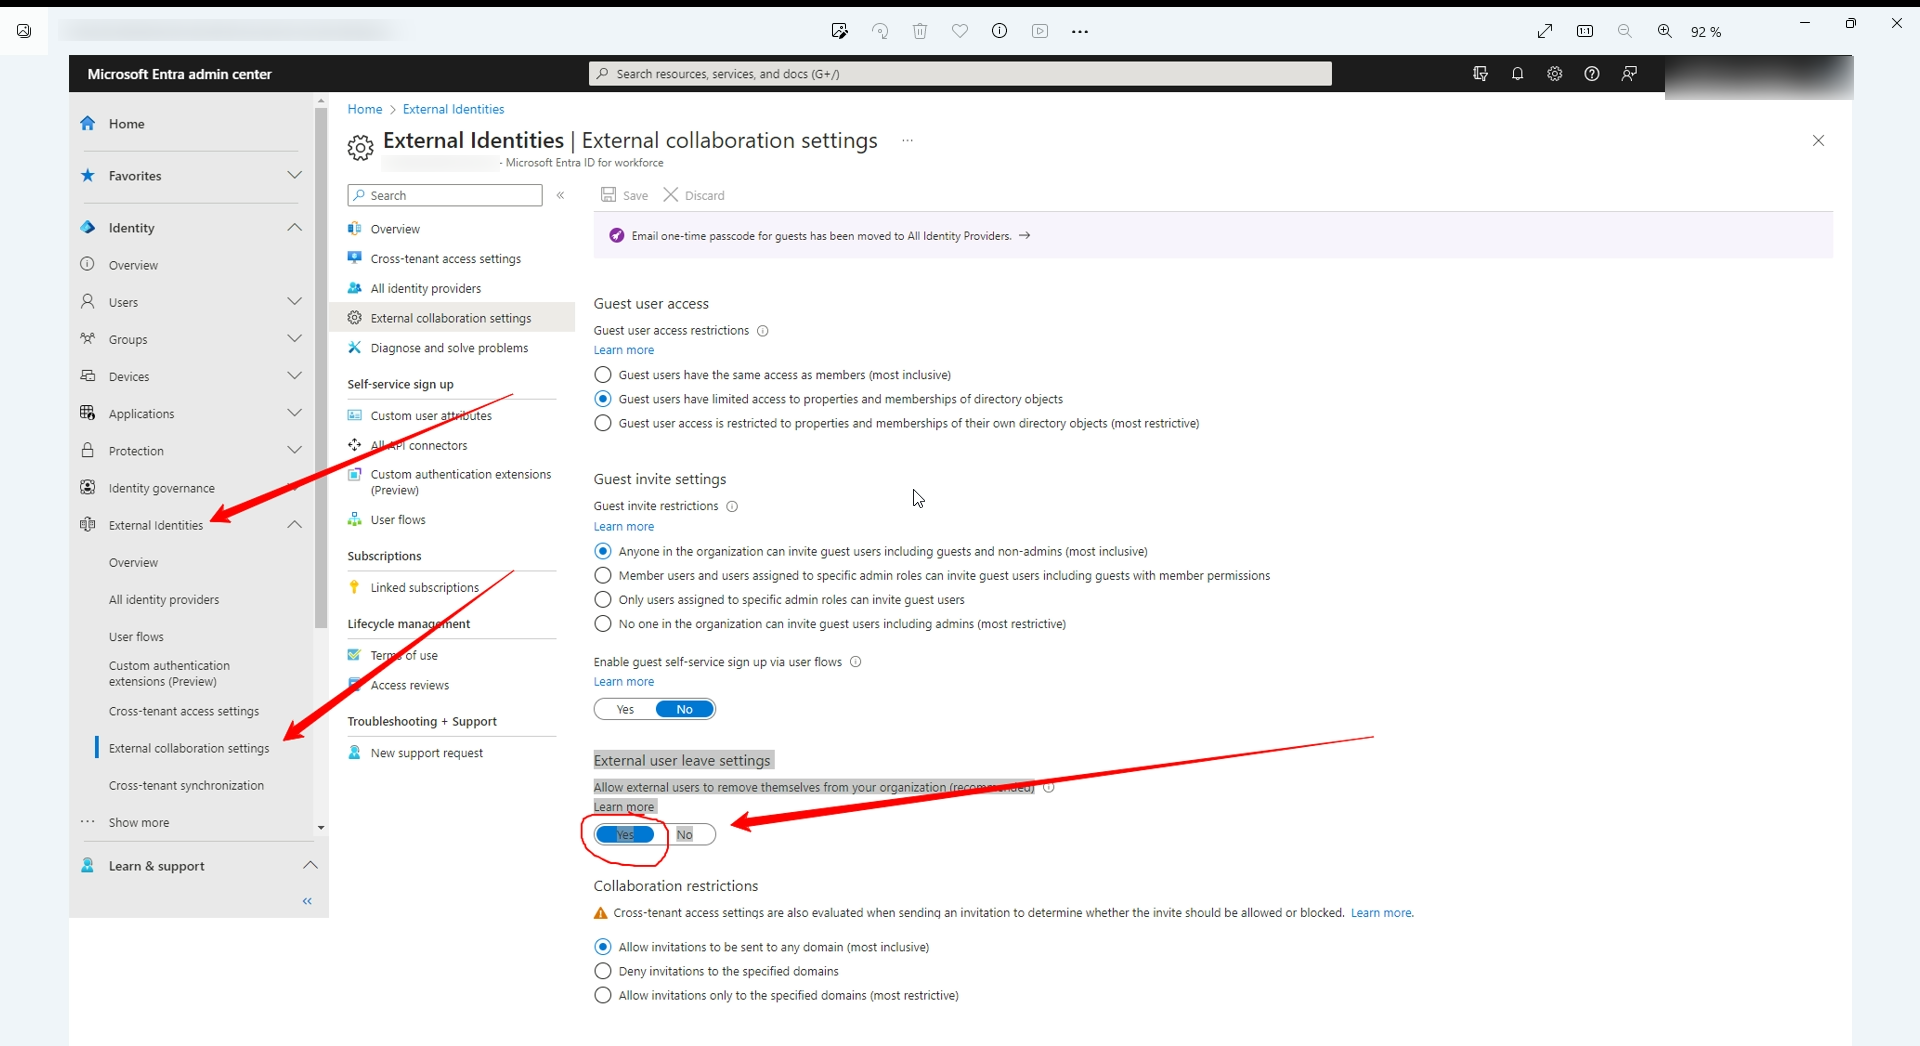Click the search resources, services, docs box

click(x=960, y=74)
